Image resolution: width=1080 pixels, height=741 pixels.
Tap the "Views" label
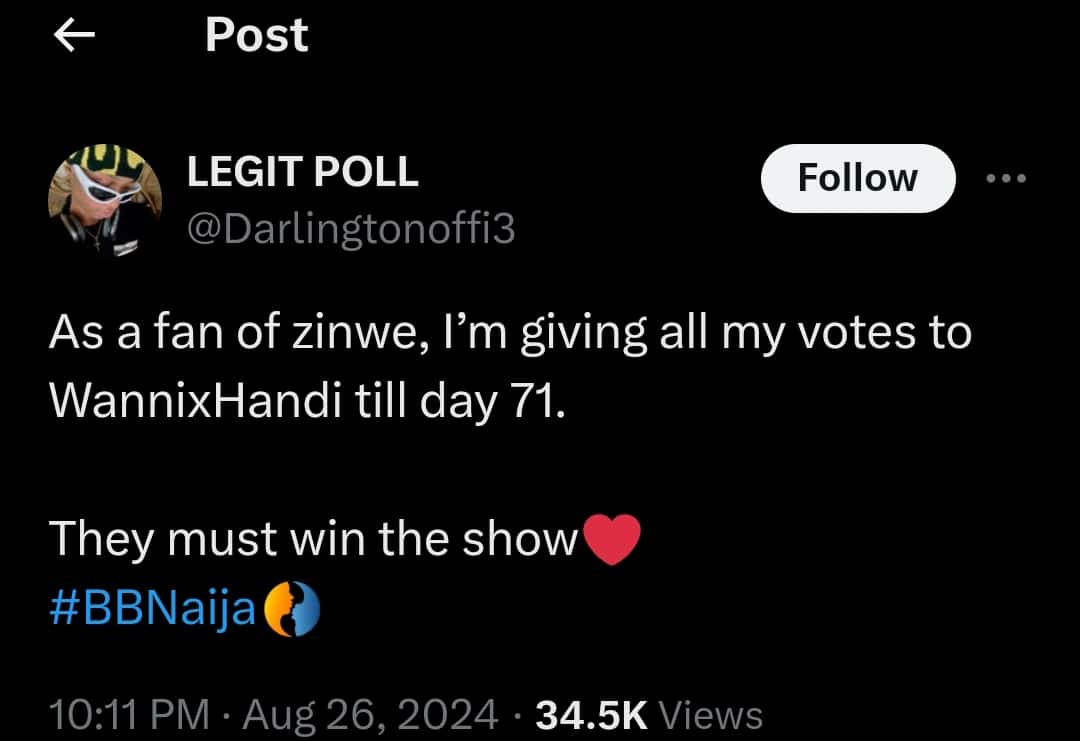[x=713, y=714]
